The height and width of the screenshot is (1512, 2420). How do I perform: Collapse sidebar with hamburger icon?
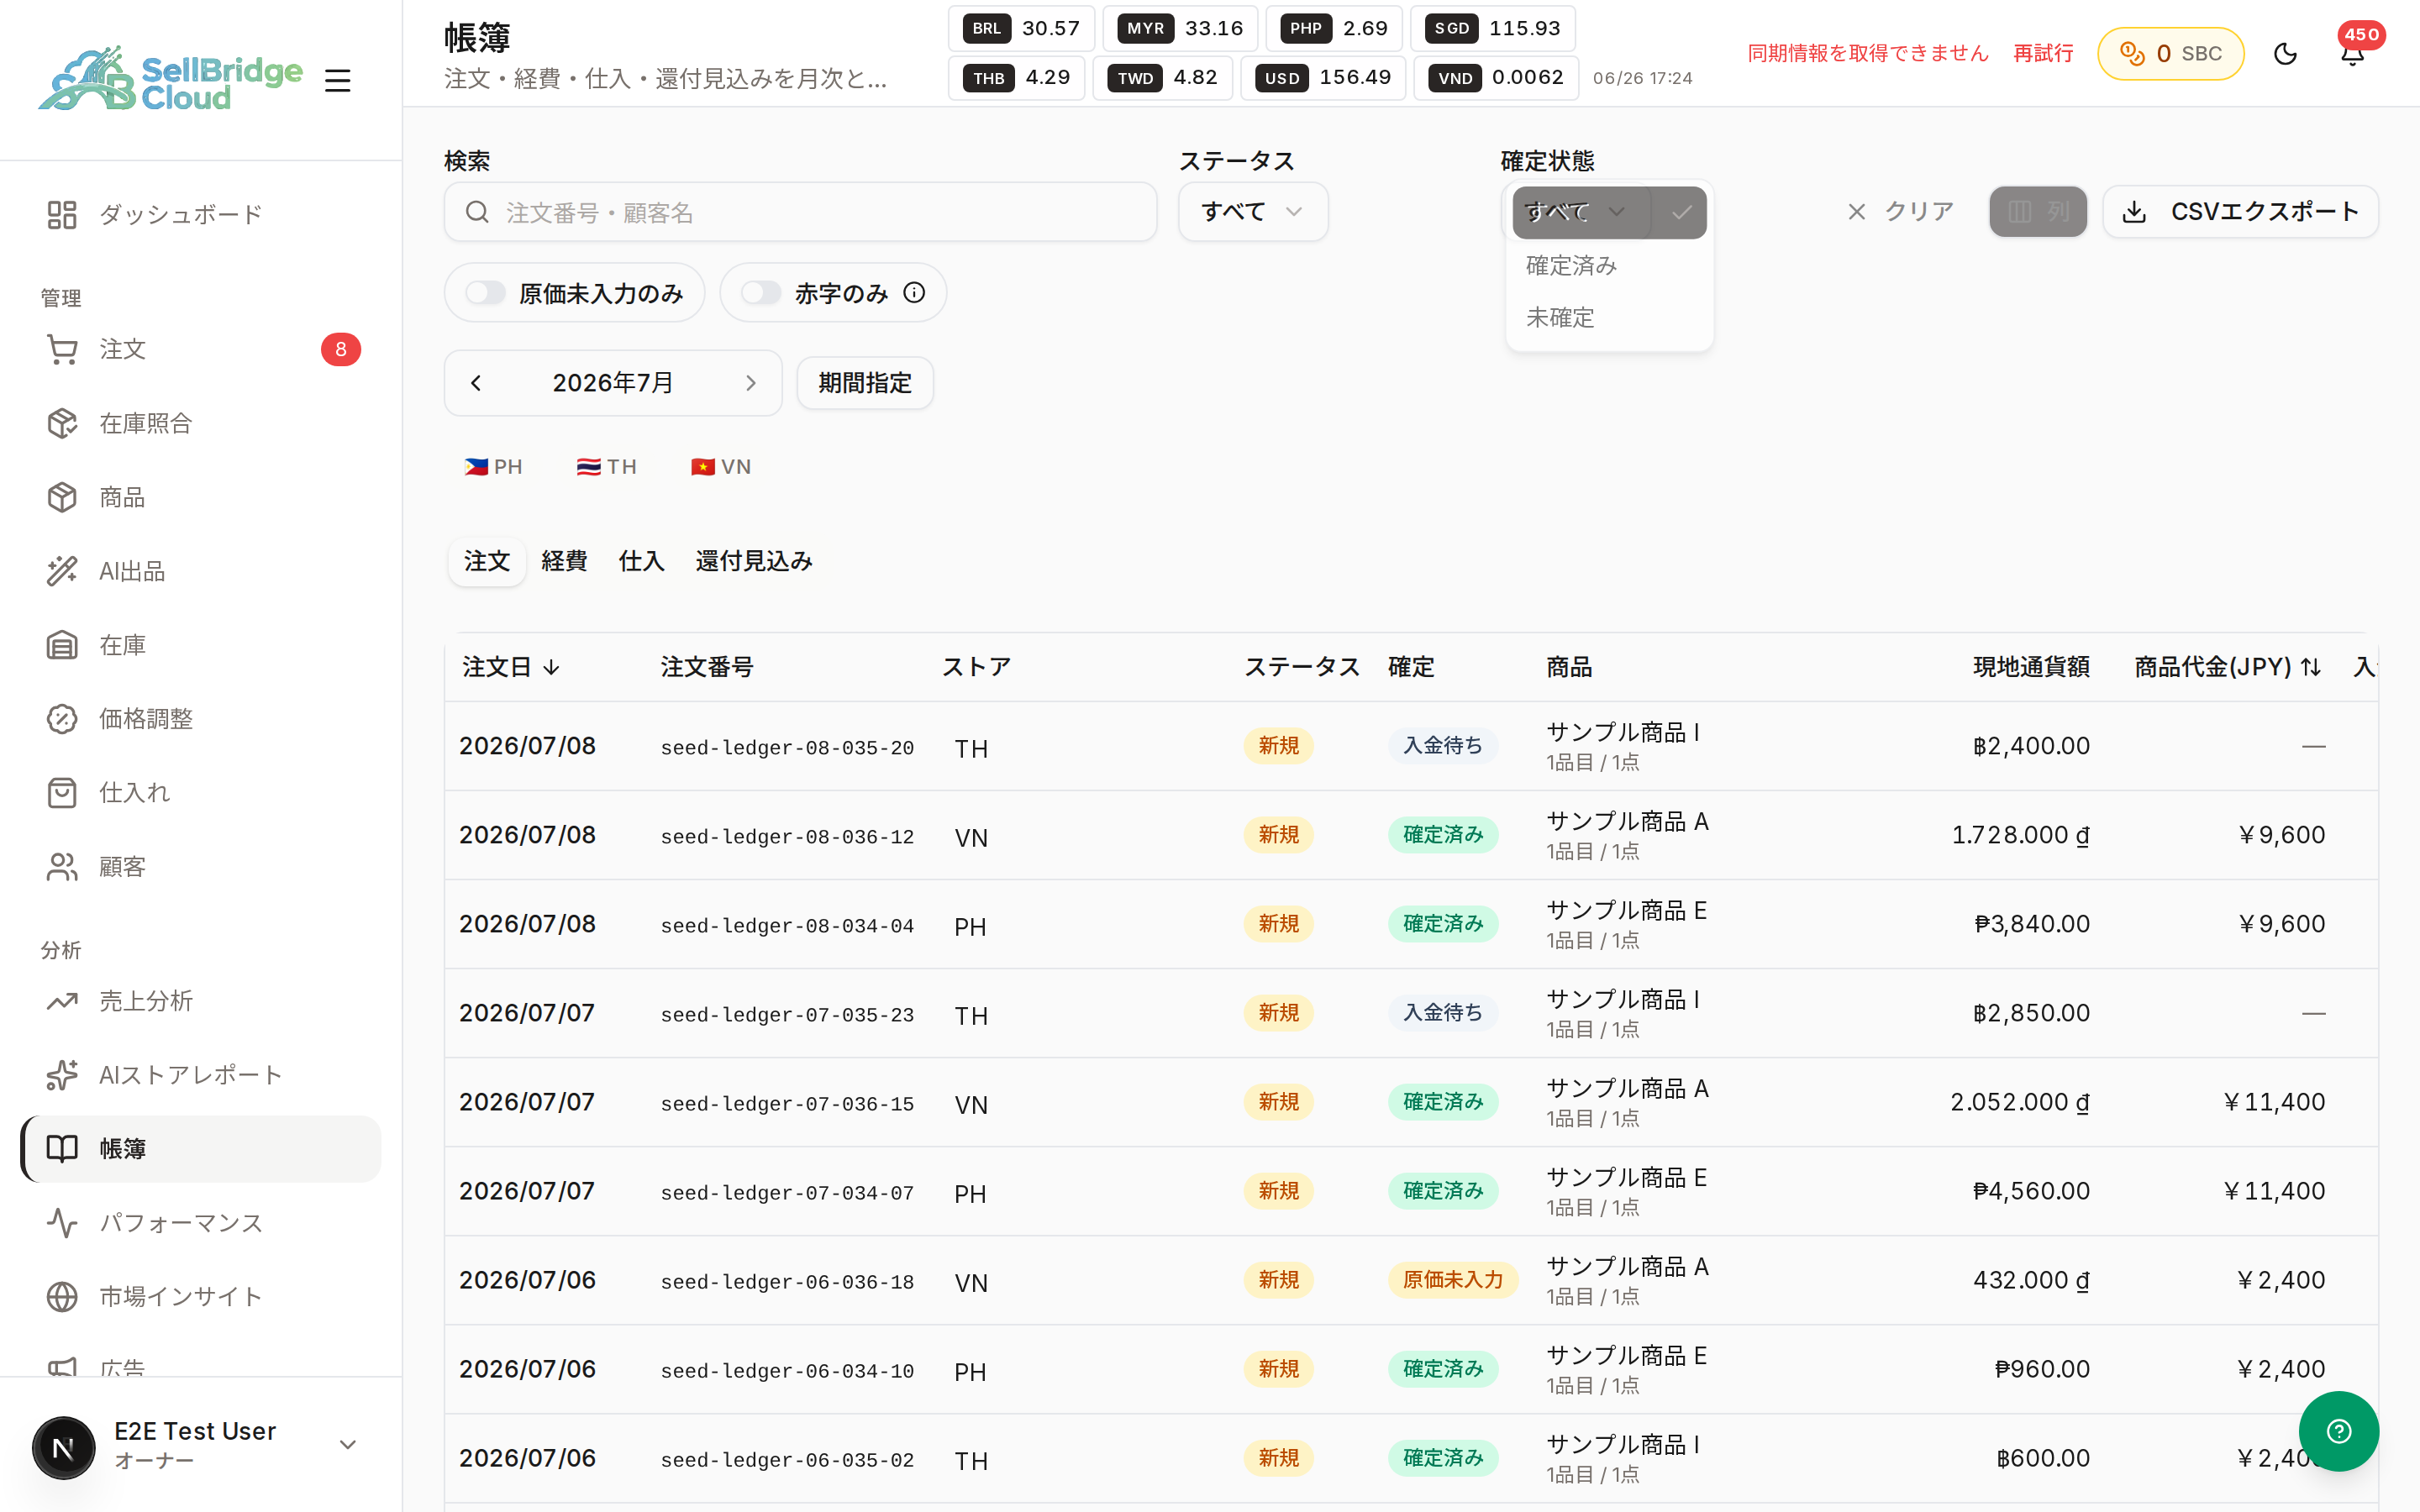(338, 80)
